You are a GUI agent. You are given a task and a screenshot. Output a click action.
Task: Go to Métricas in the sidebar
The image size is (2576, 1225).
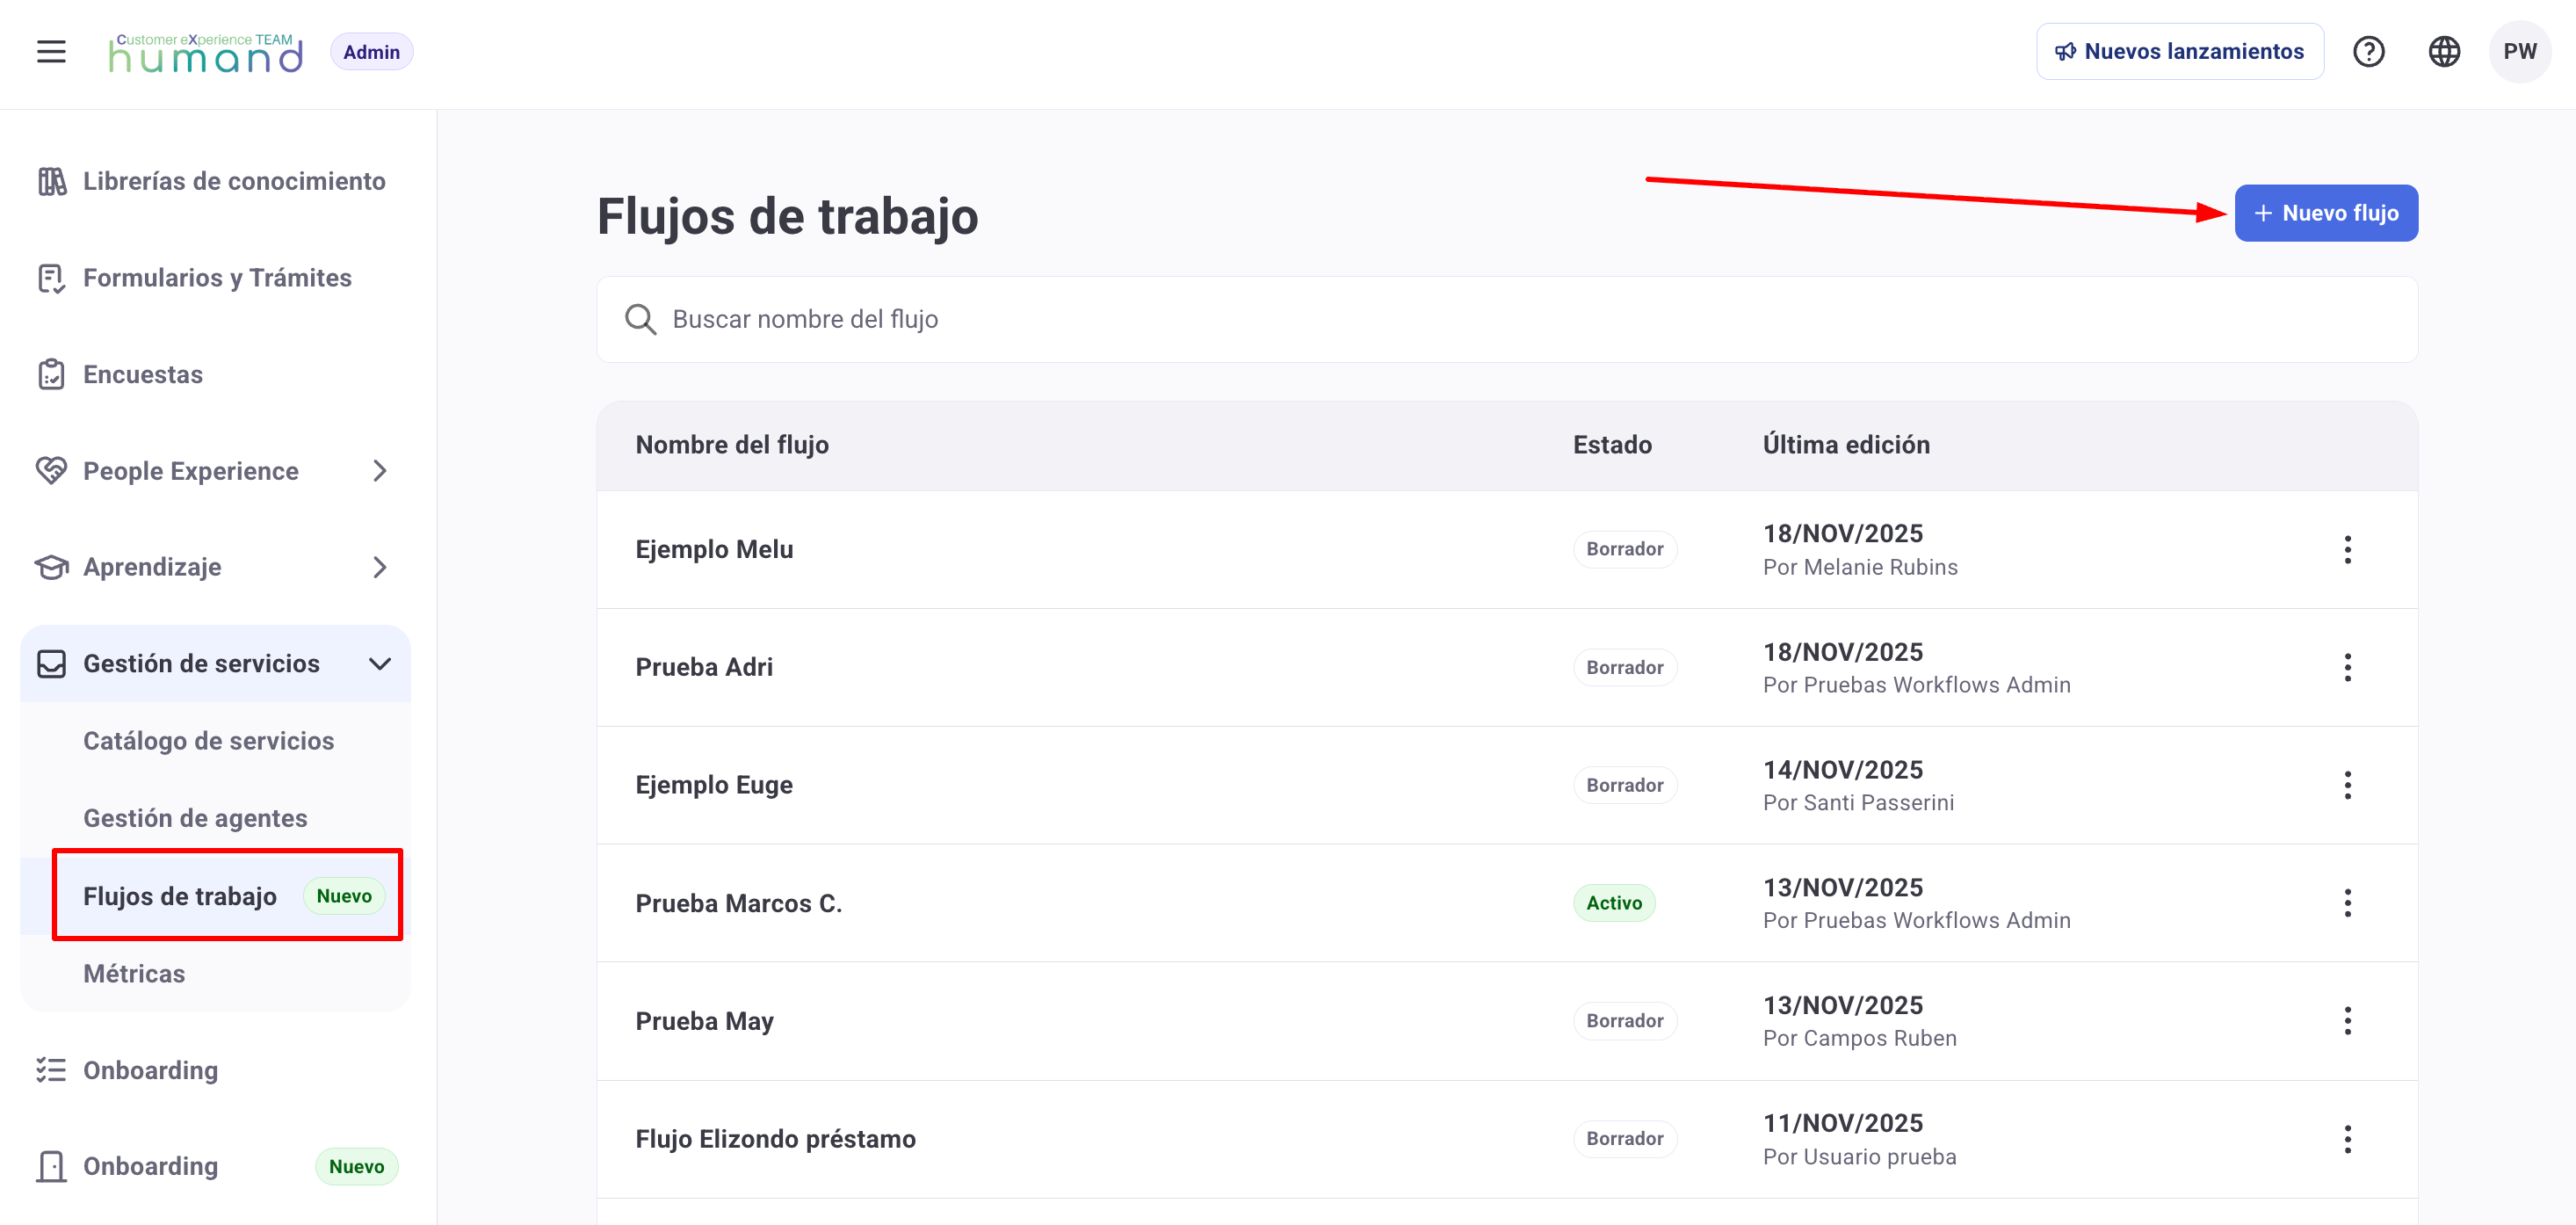(x=134, y=973)
